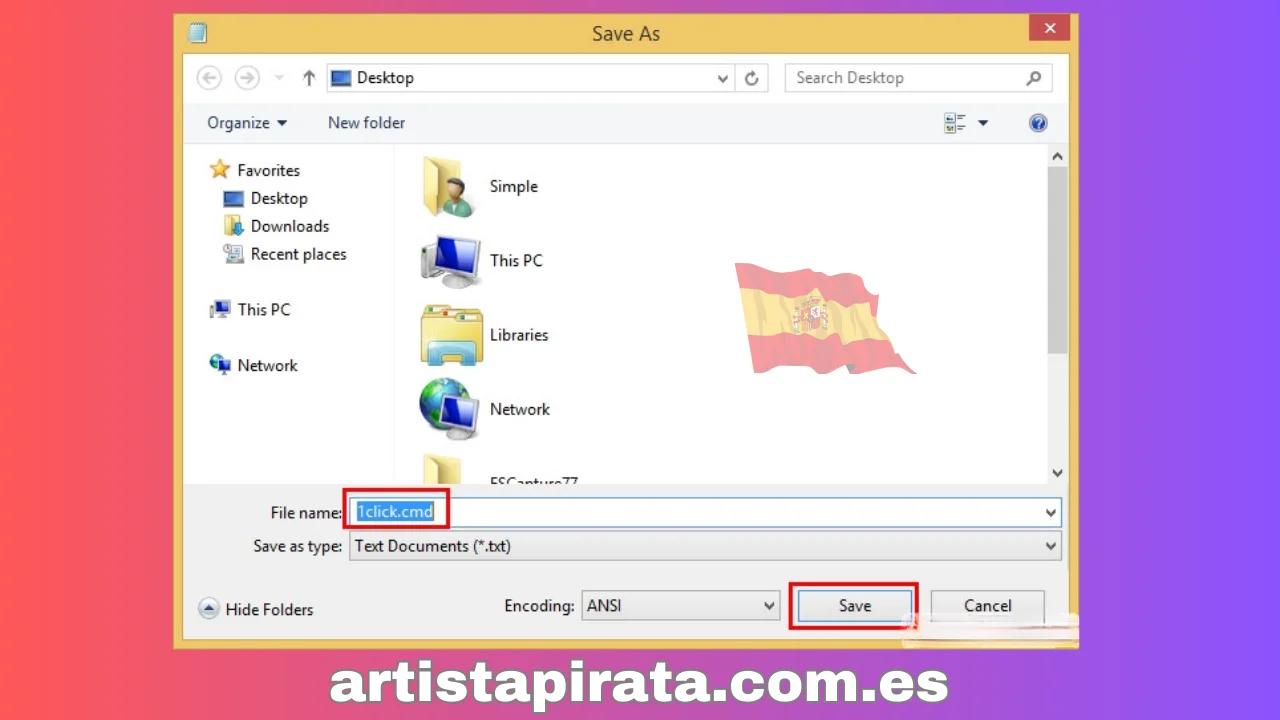The image size is (1280, 720).
Task: Open the Help question mark icon
Action: (1038, 123)
